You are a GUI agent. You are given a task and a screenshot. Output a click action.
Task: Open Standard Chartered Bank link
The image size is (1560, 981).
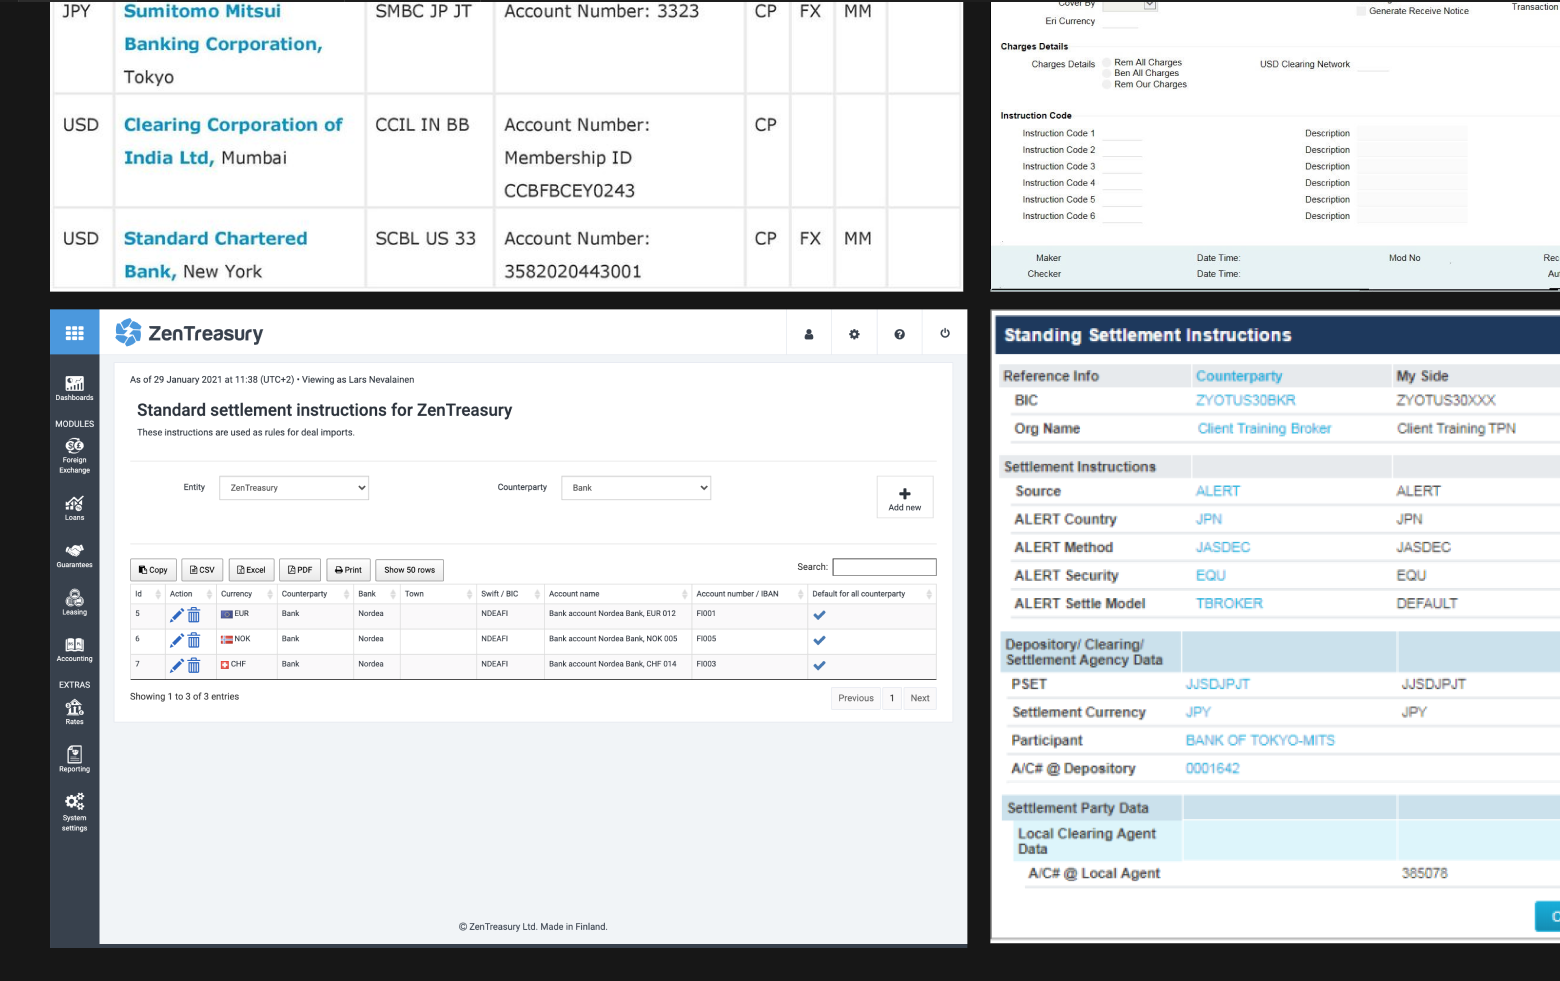(x=215, y=254)
